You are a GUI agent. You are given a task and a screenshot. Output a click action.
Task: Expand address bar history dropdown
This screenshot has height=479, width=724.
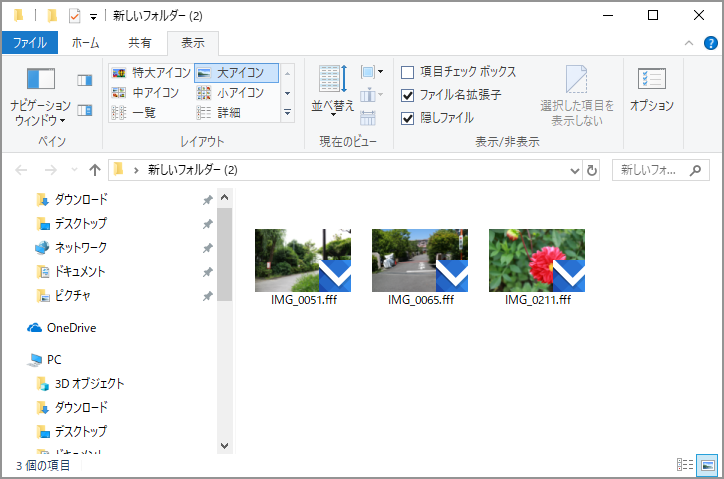coord(575,171)
